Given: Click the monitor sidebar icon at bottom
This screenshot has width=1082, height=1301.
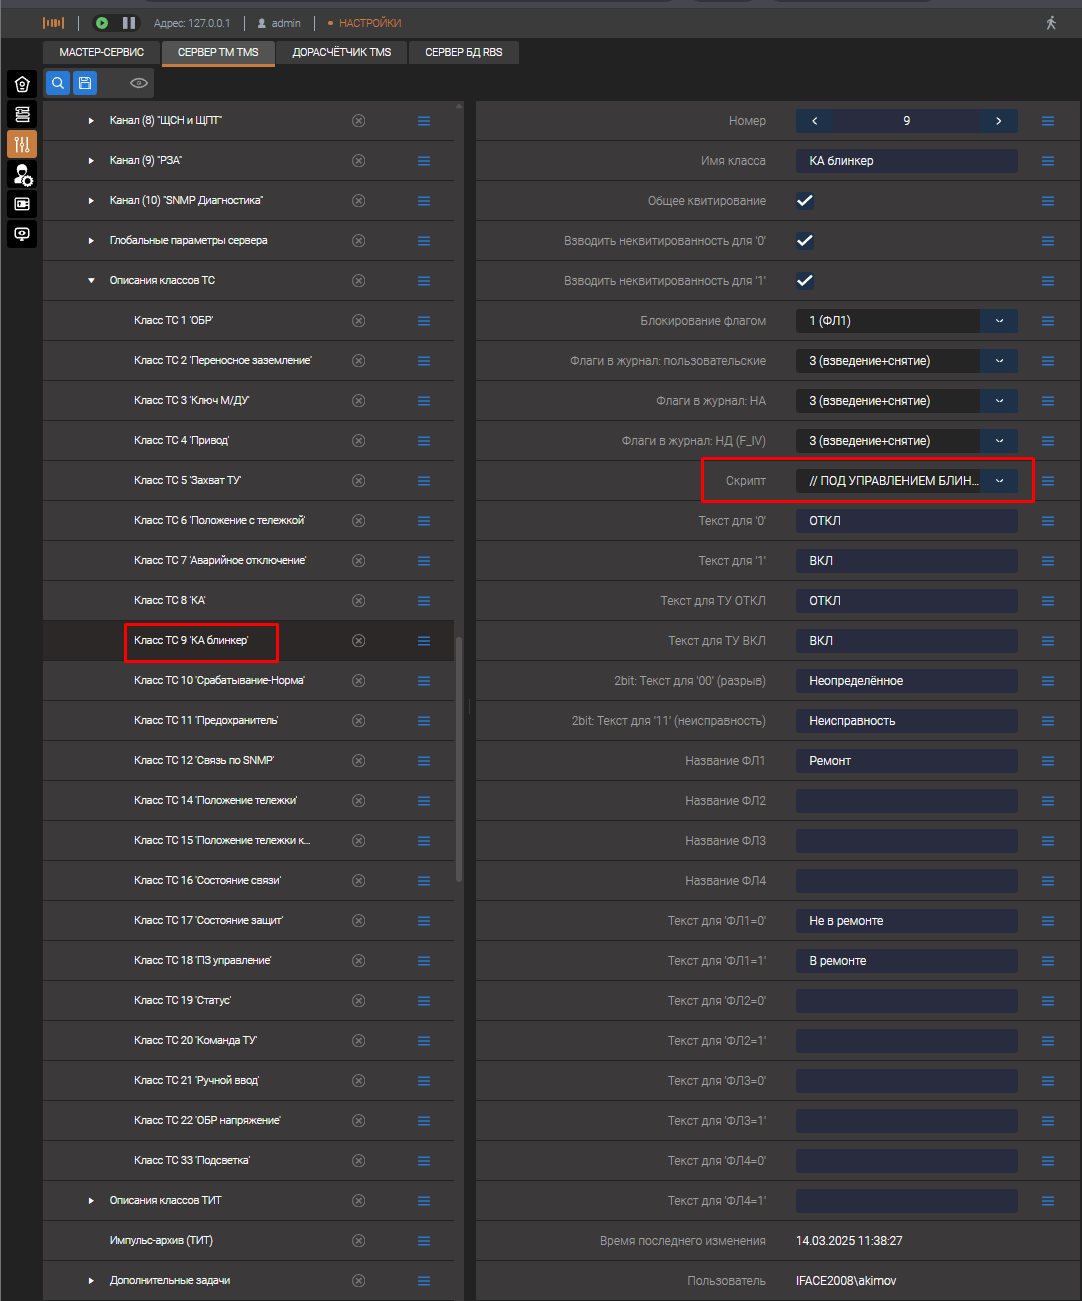Looking at the screenshot, I should 22,234.
